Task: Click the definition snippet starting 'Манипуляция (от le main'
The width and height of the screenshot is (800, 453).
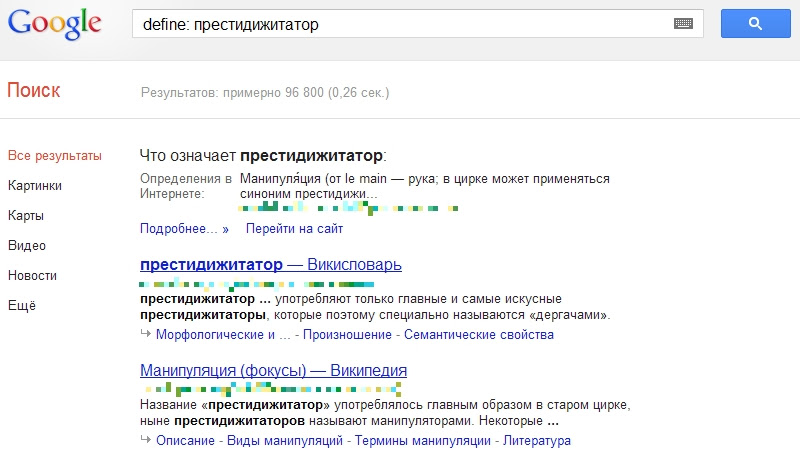Action: click(x=424, y=186)
